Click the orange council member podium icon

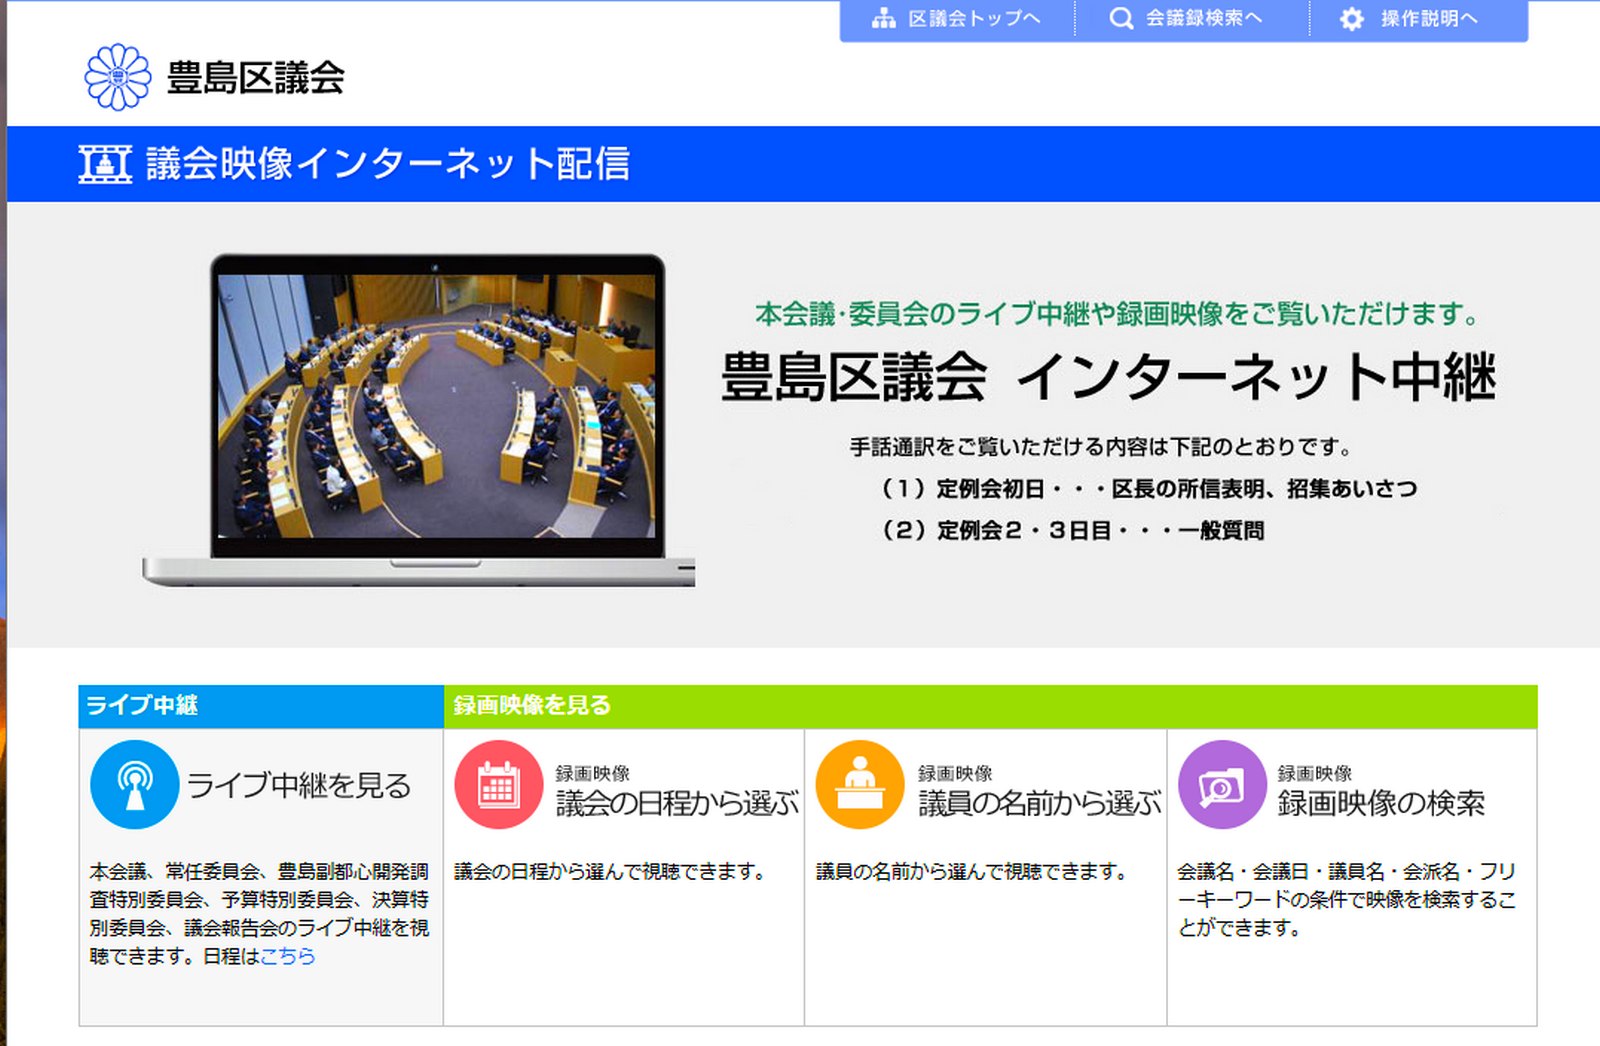[860, 785]
